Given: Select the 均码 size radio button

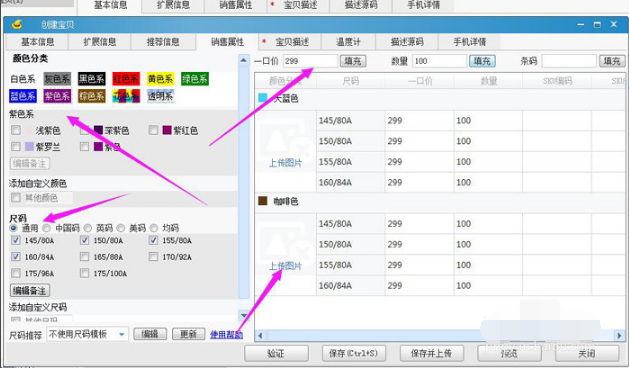Looking at the screenshot, I should point(153,228).
